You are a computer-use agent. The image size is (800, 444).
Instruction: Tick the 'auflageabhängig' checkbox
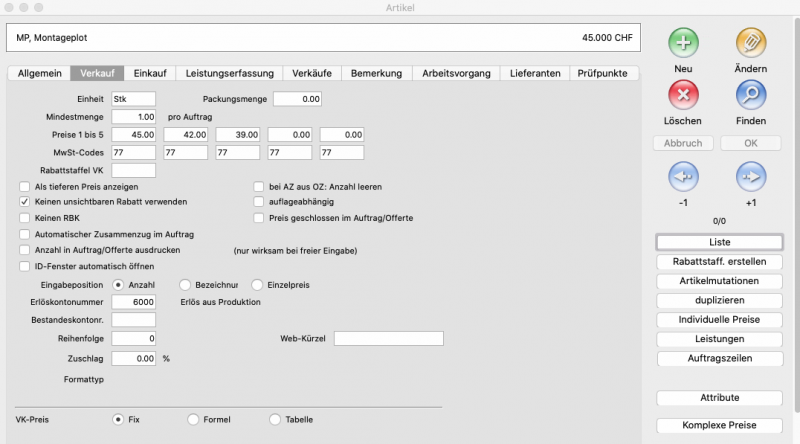(258, 202)
